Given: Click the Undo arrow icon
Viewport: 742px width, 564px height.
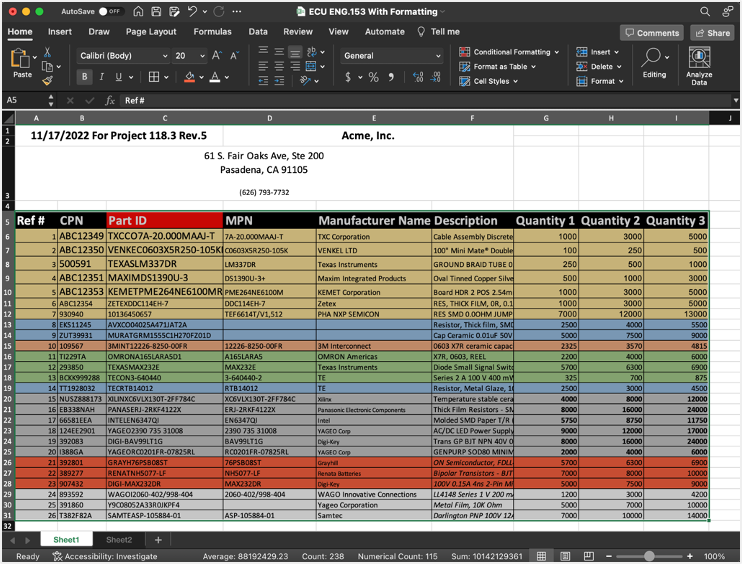Looking at the screenshot, I should tap(192, 11).
